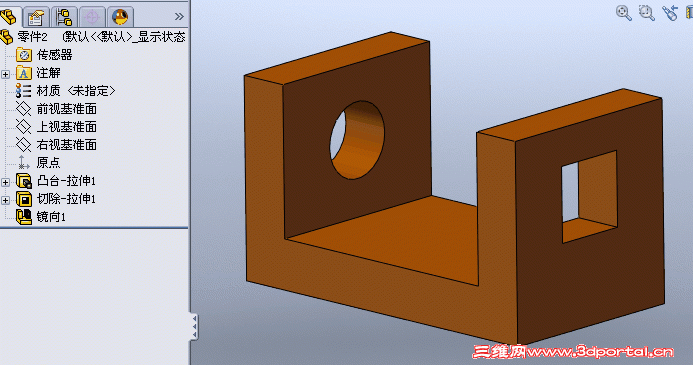
Task: Select the 注解 label
Action: 49,73
